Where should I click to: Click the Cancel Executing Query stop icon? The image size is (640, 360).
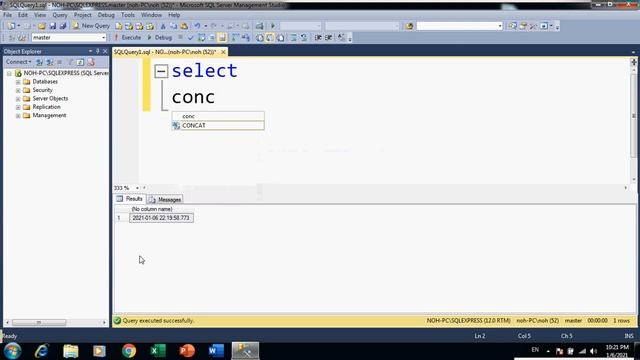click(x=180, y=38)
